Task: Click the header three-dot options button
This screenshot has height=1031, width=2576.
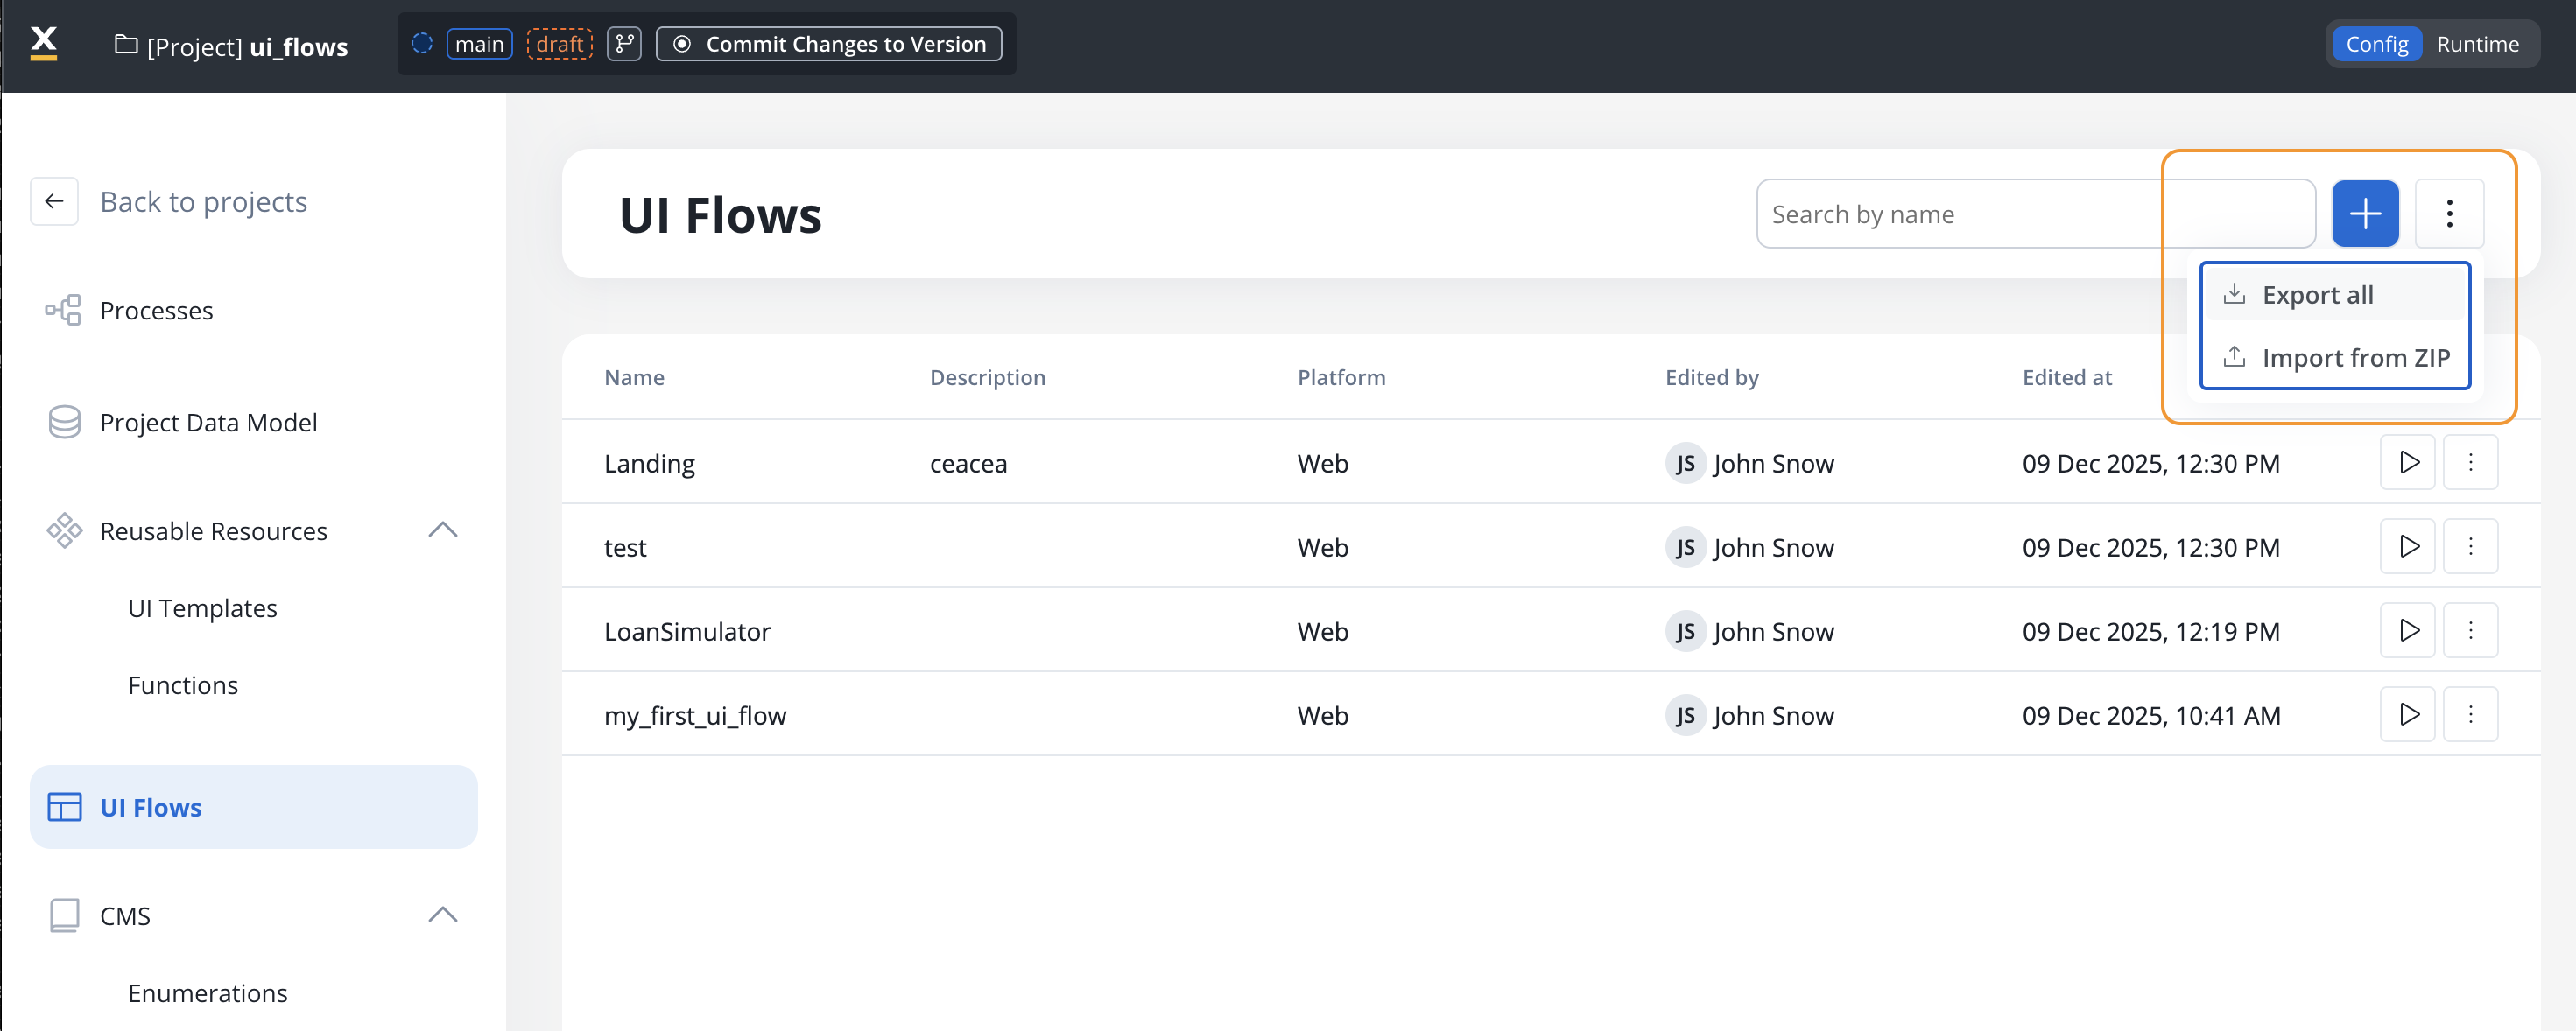Action: [2448, 214]
